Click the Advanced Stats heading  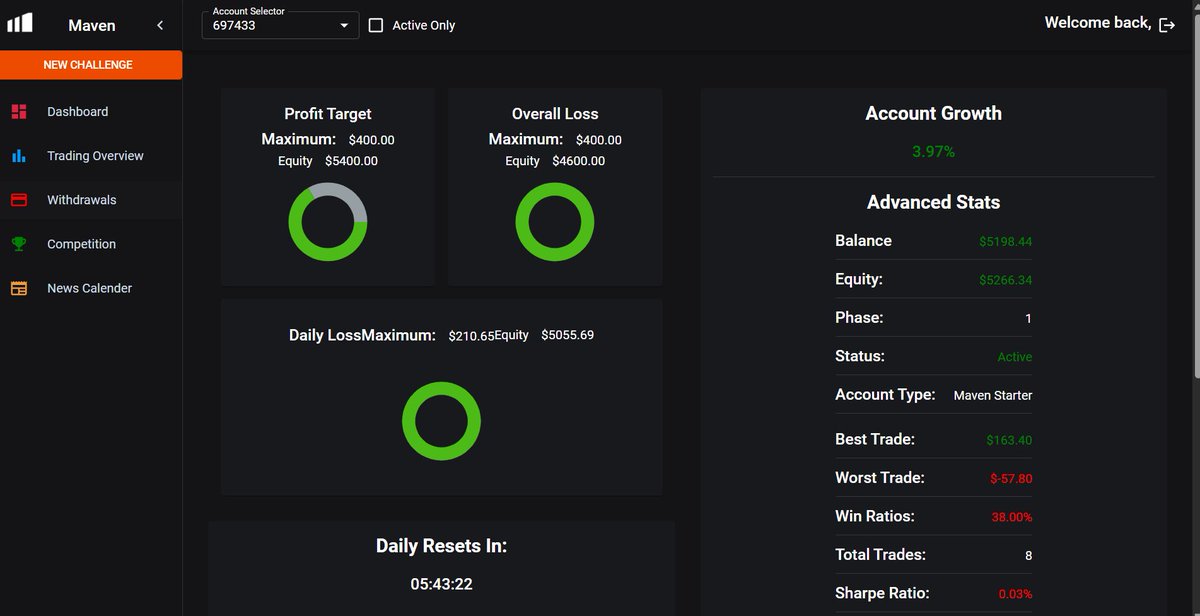[x=933, y=202]
